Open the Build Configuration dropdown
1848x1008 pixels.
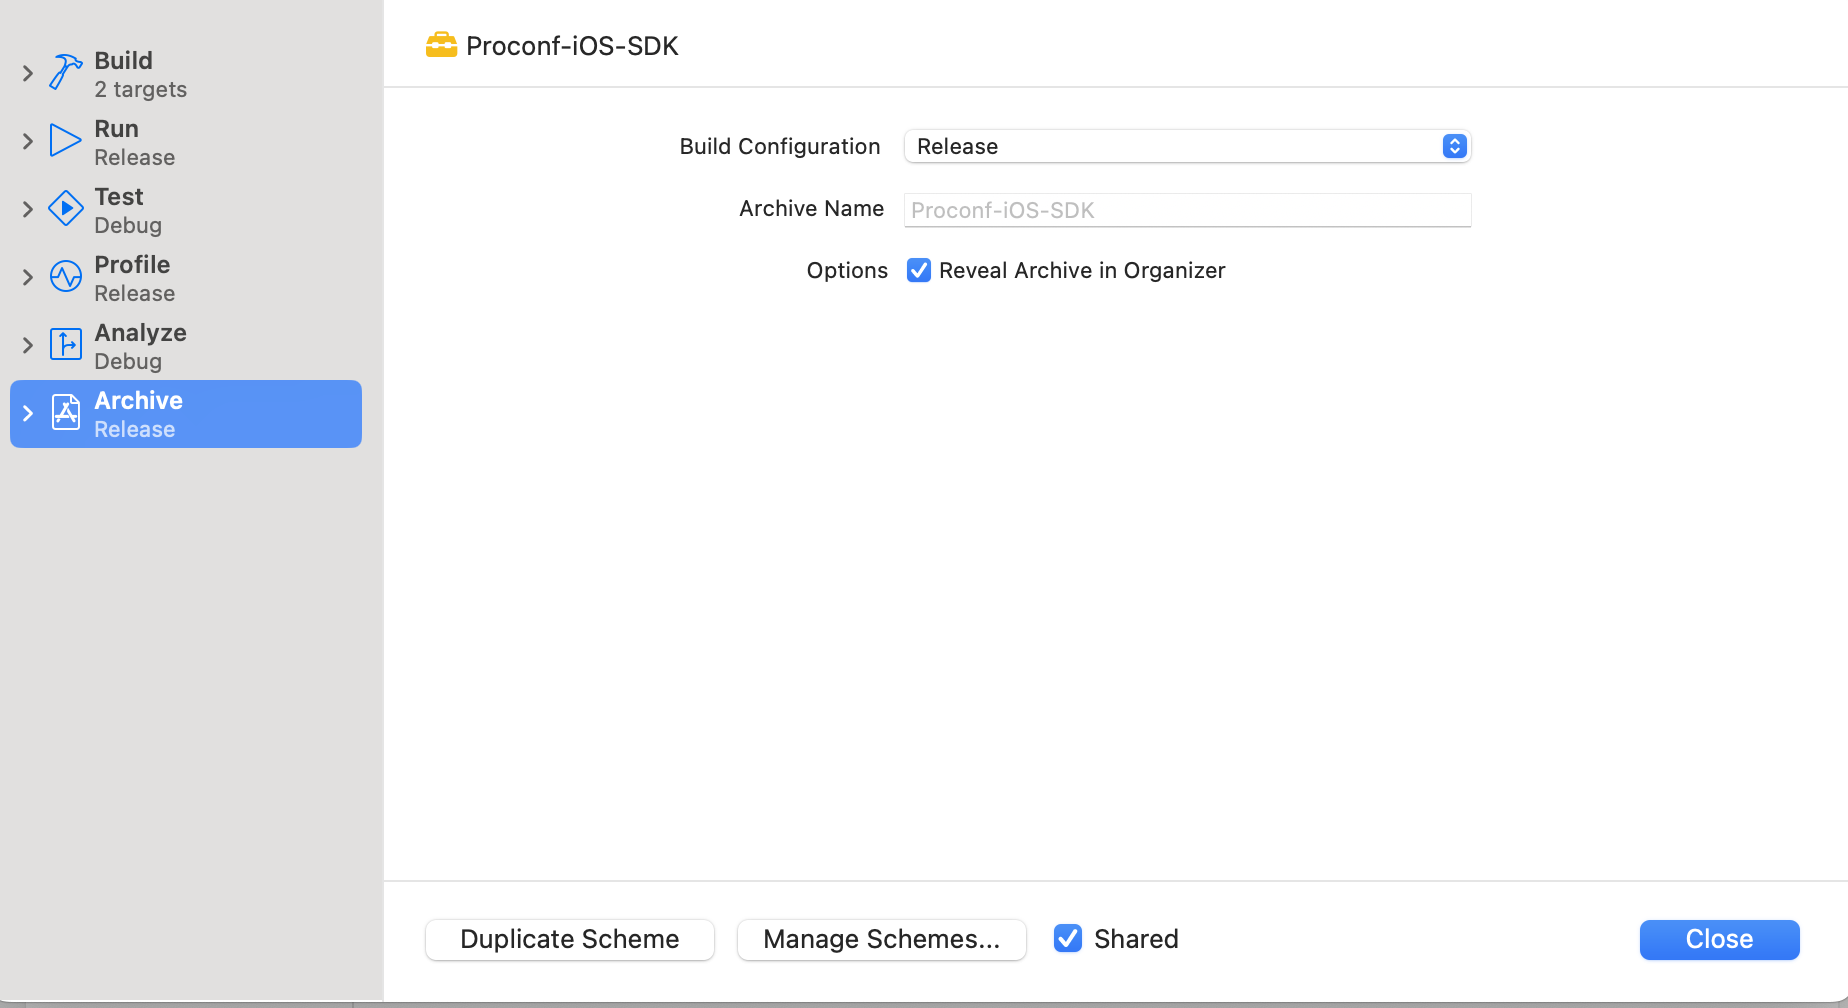point(1186,146)
